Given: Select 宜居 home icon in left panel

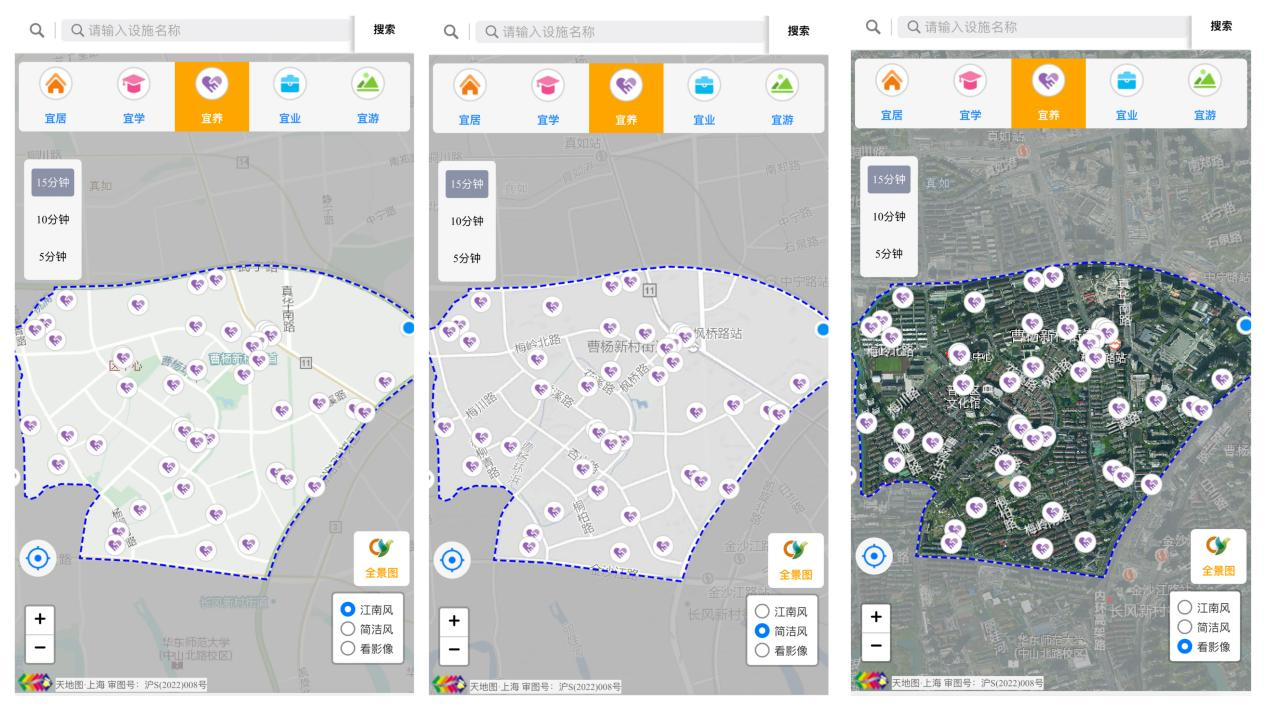Looking at the screenshot, I should tap(55, 86).
